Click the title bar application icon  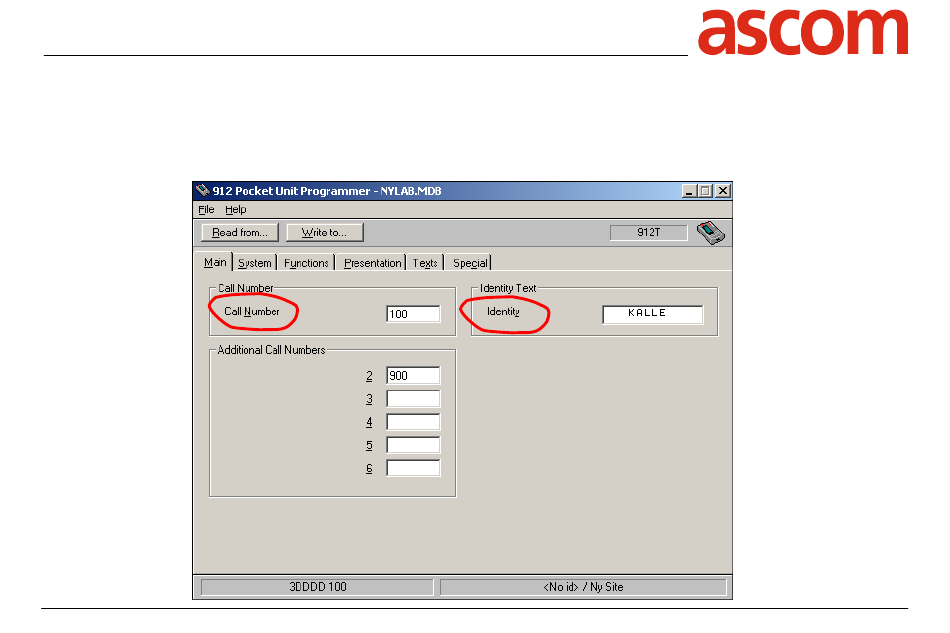pos(203,191)
